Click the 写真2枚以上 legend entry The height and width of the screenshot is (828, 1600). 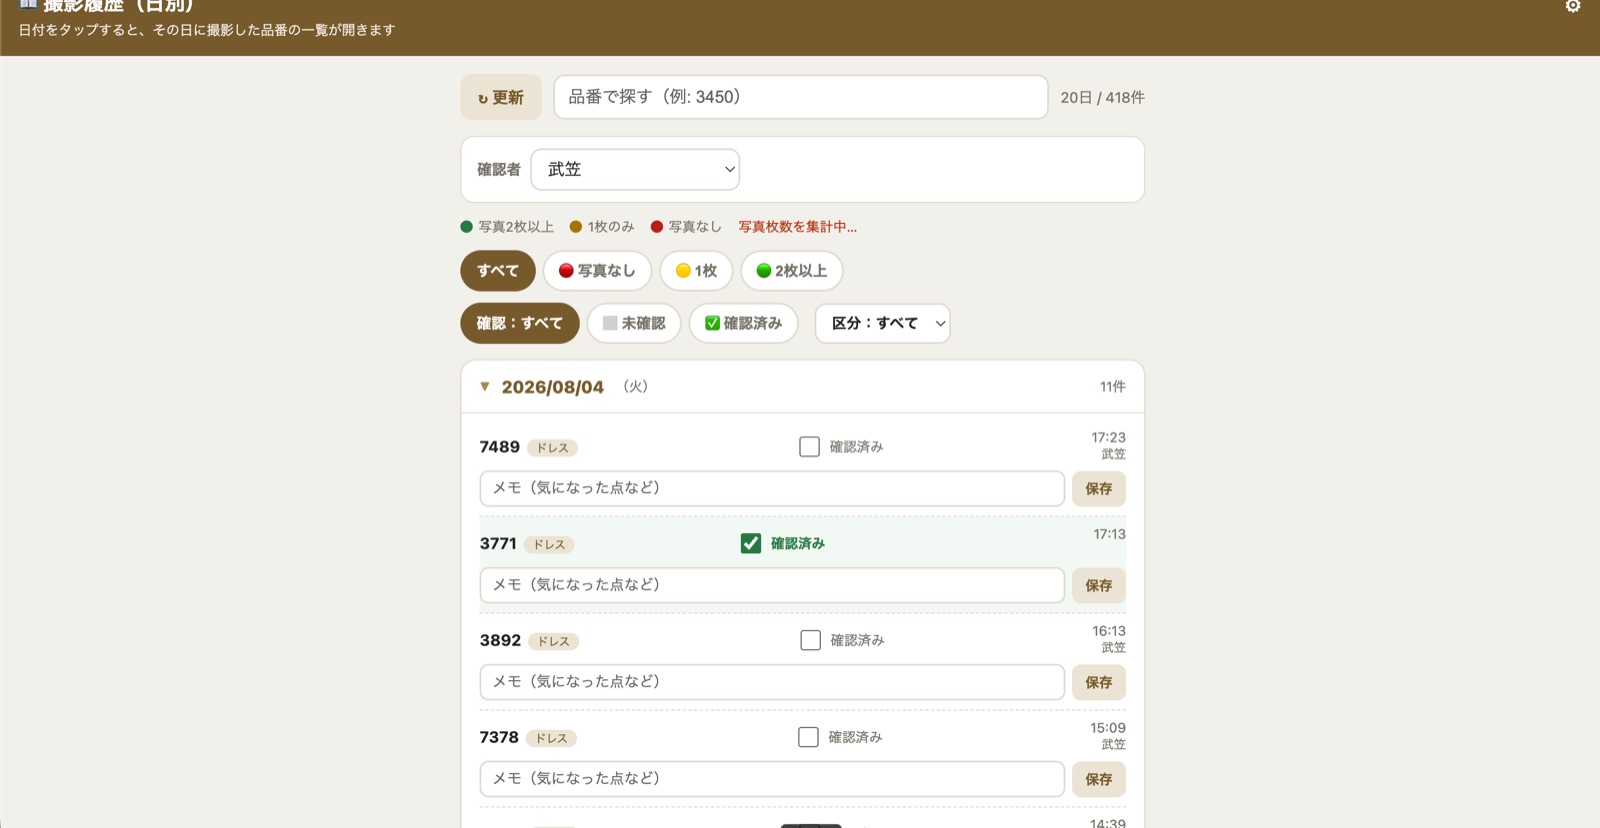pyautogui.click(x=507, y=227)
